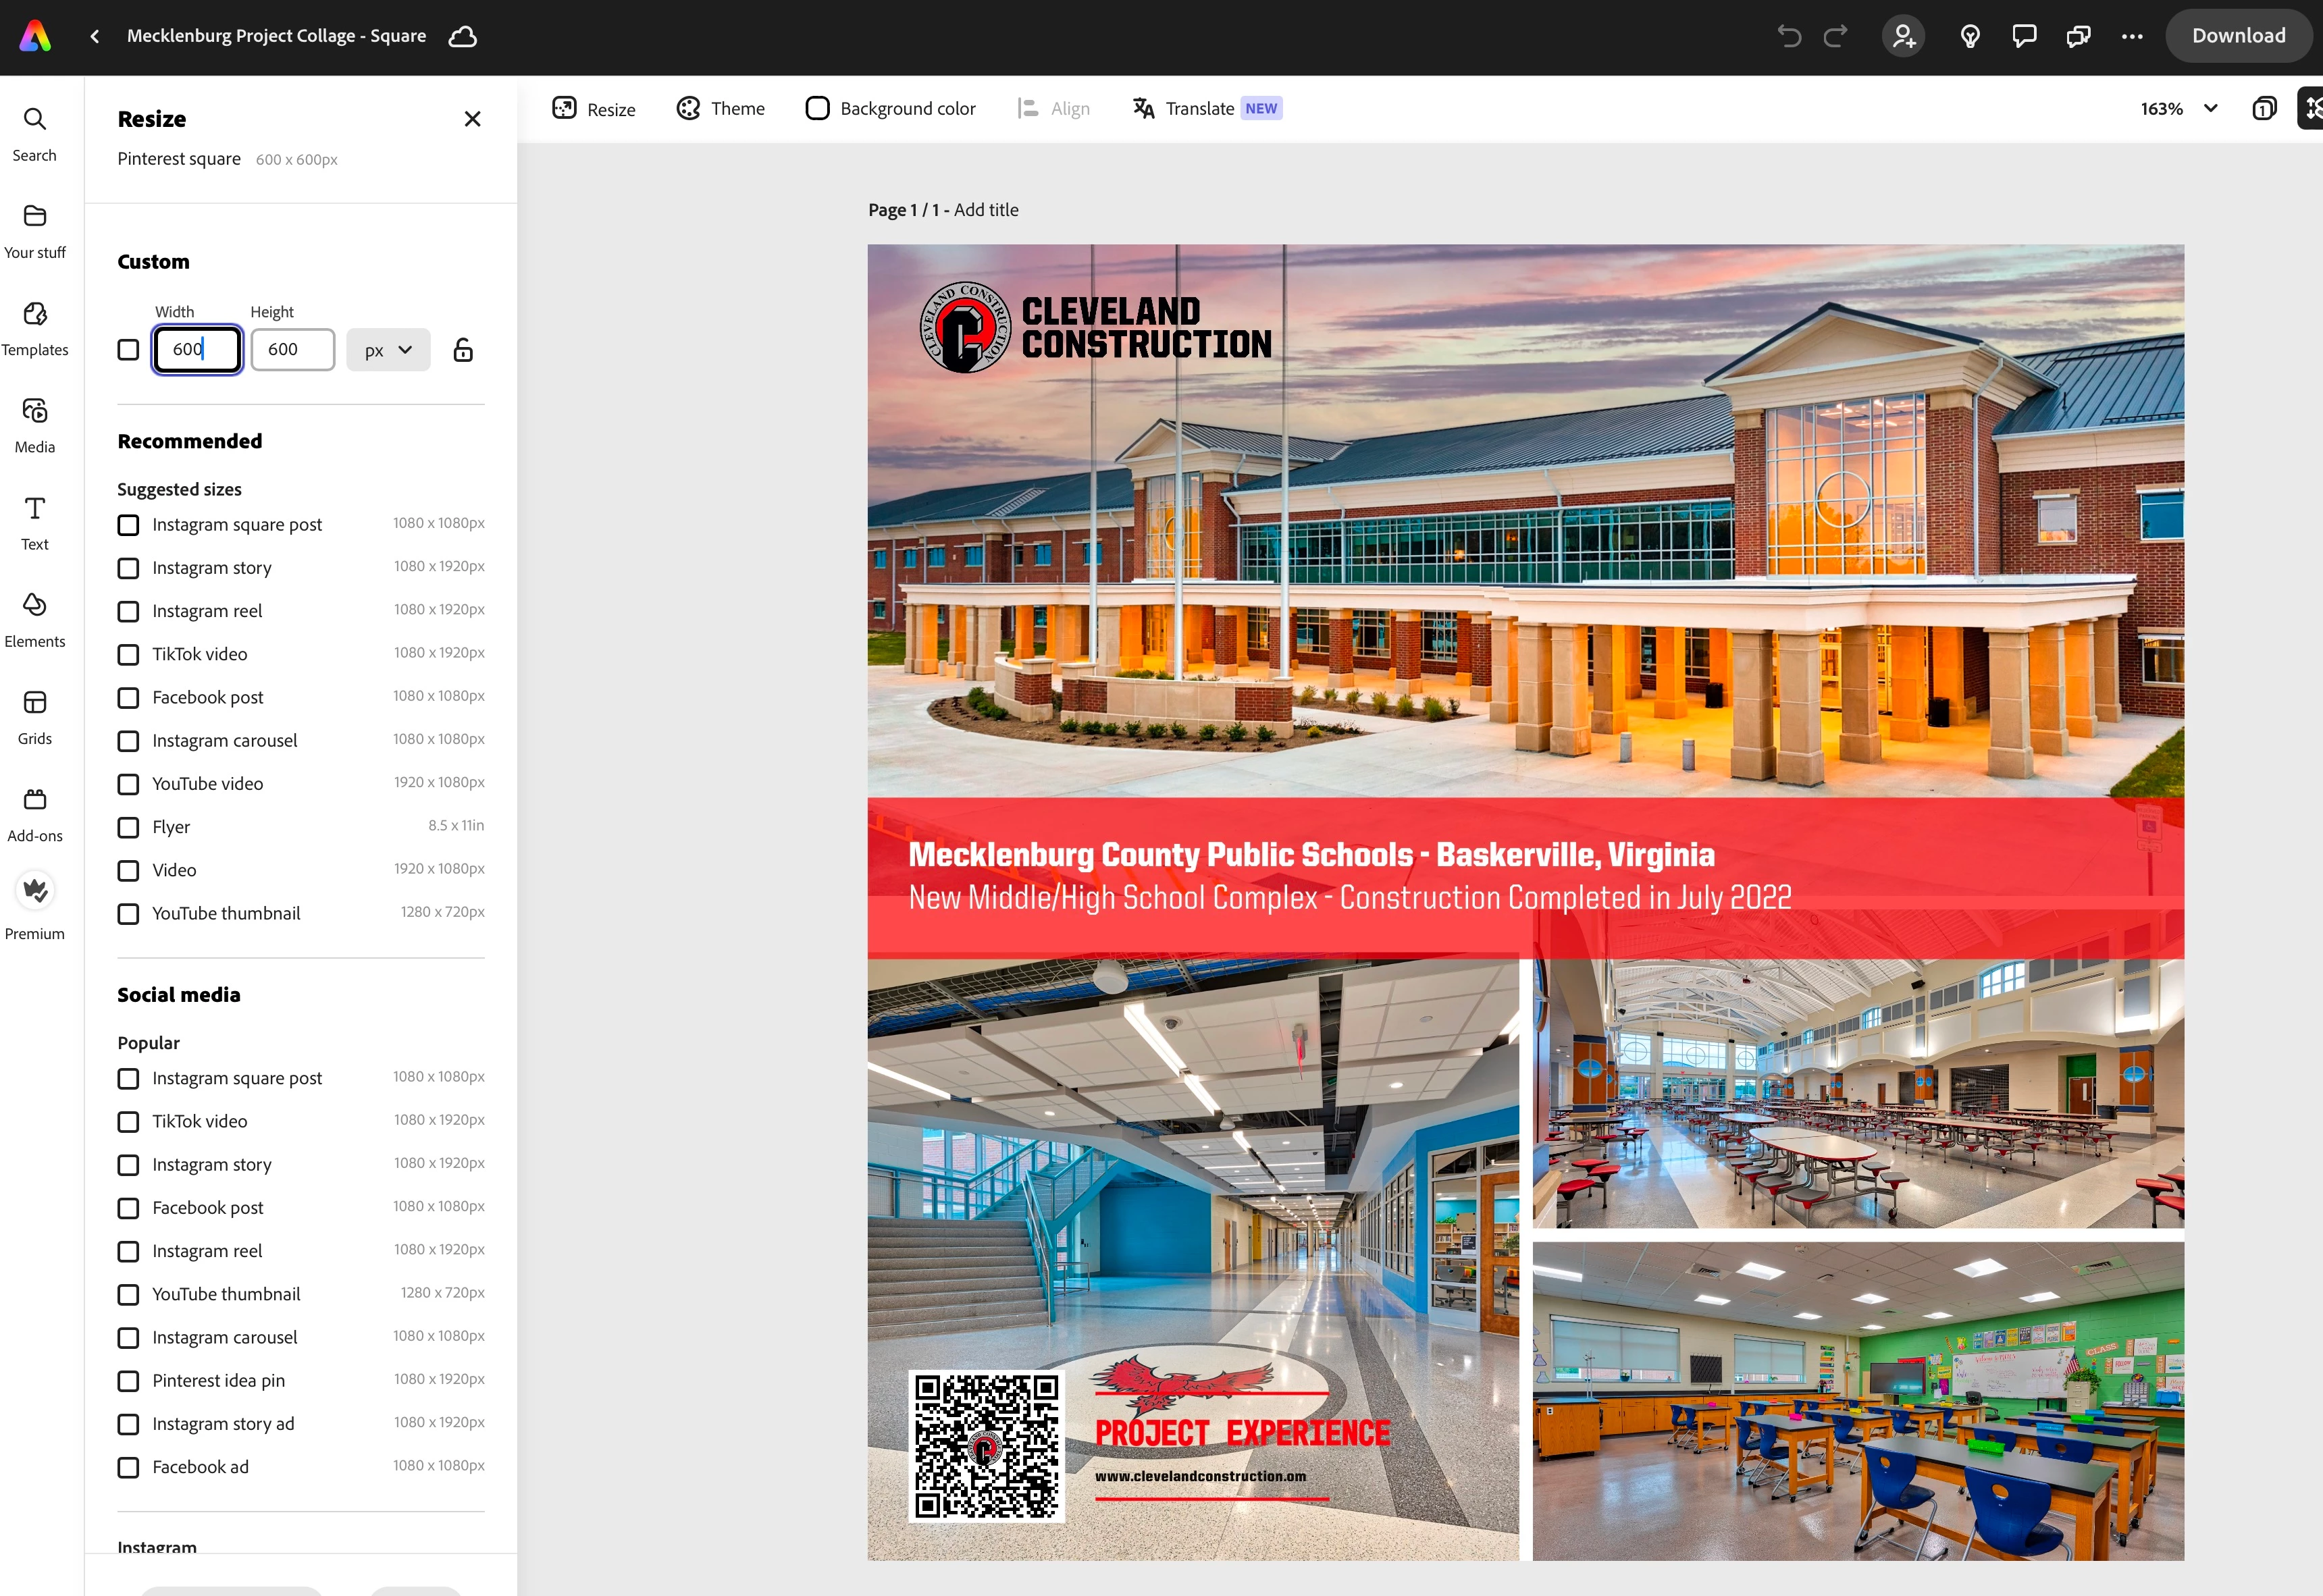Click the Height input field

coord(292,350)
